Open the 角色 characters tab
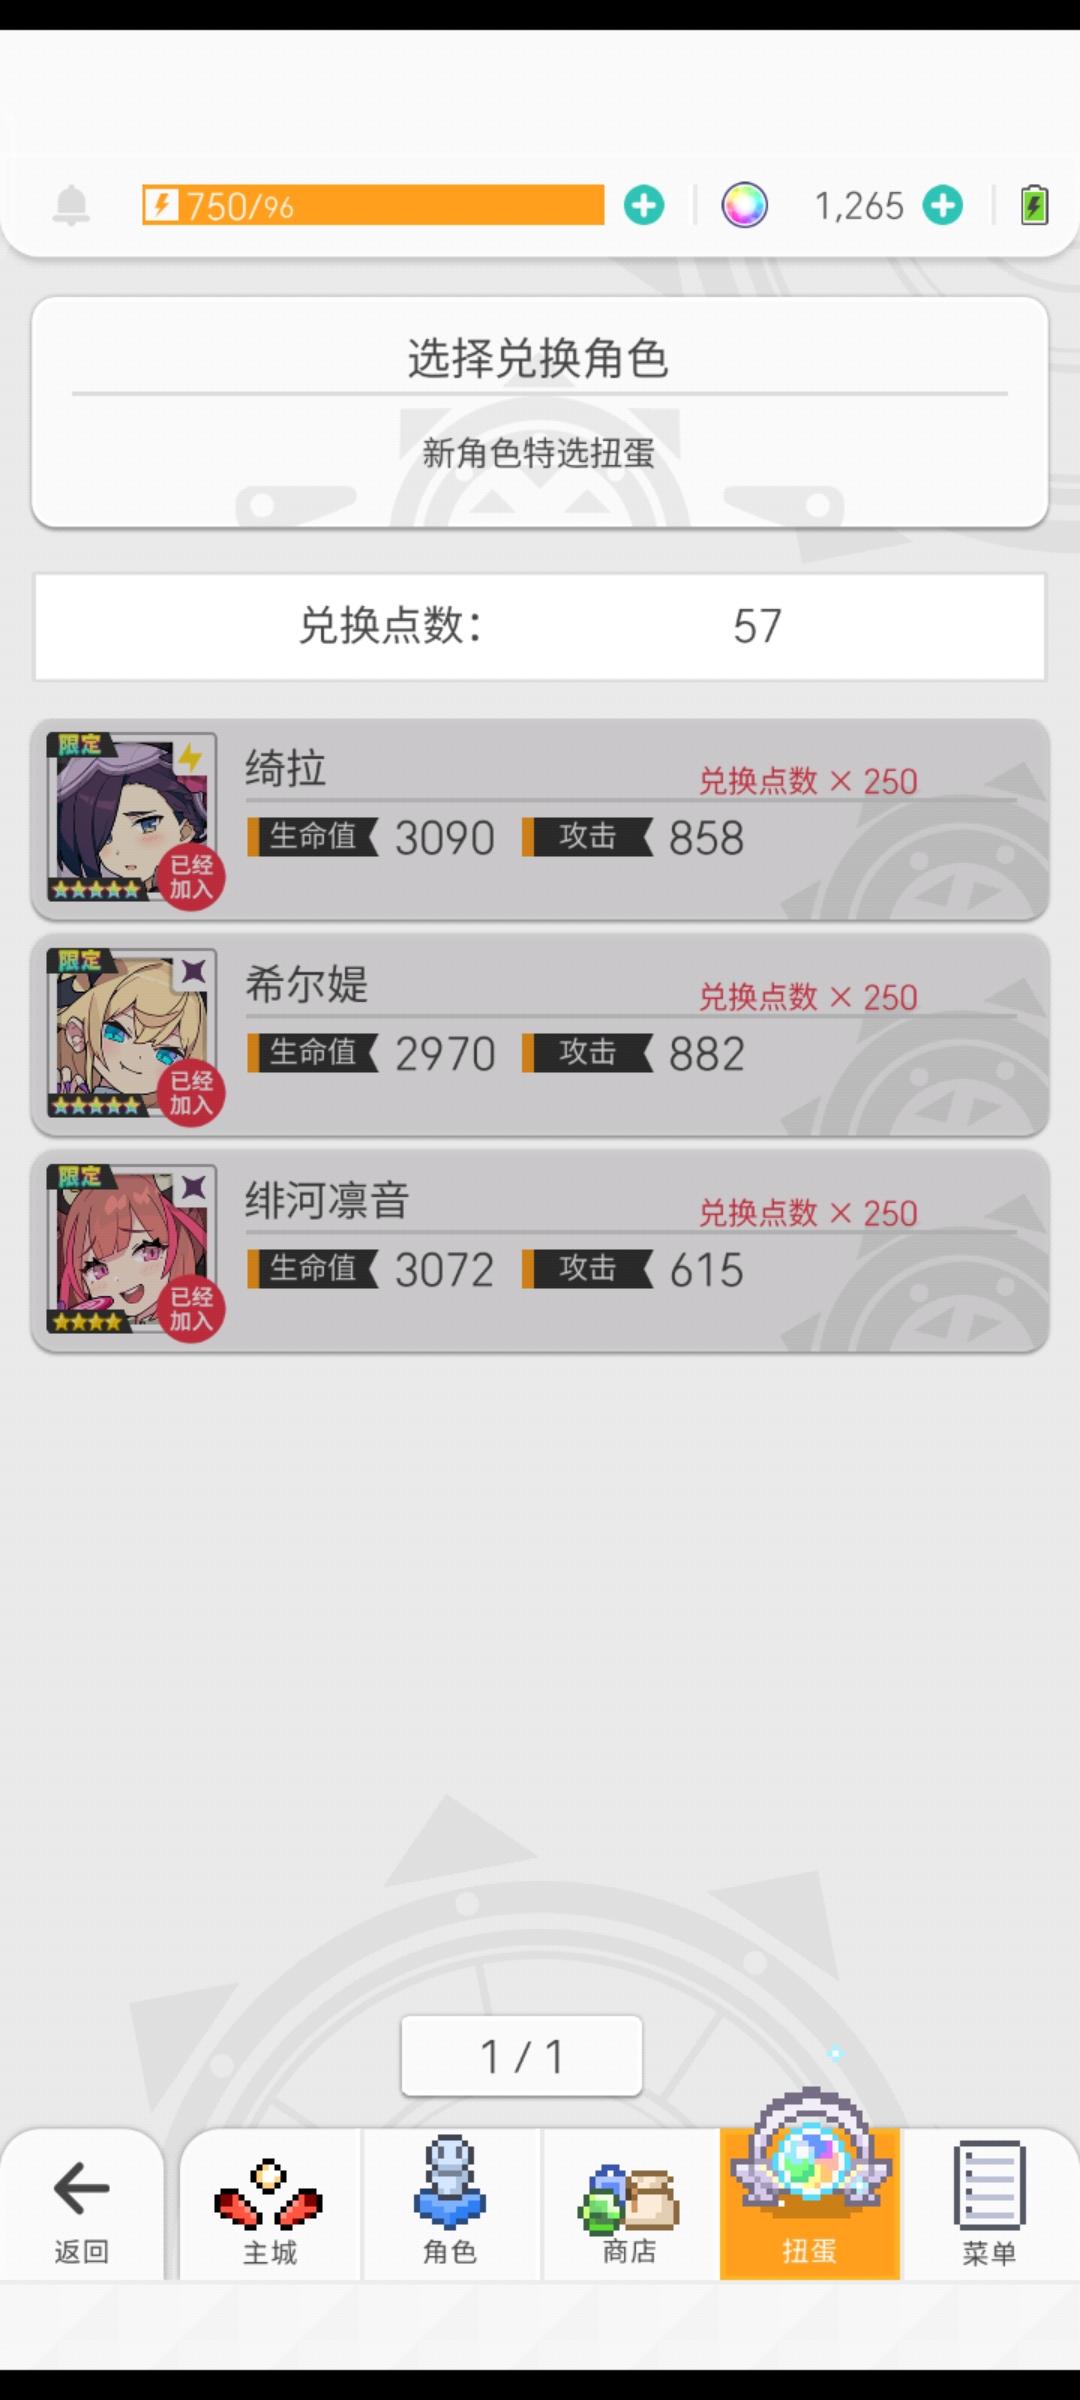The height and width of the screenshot is (2400, 1080). (450, 2206)
